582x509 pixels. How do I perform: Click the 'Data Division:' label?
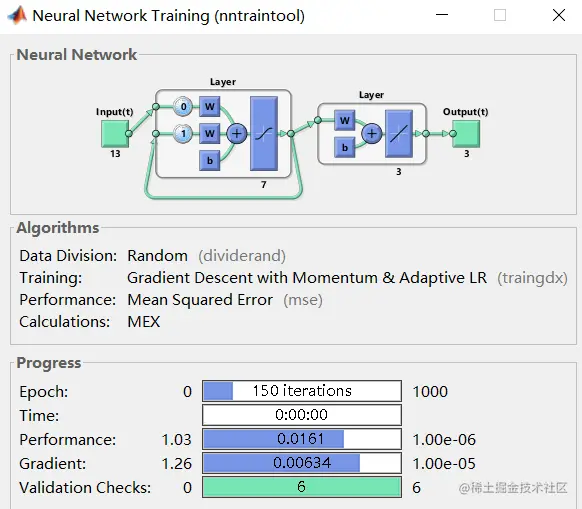(68, 256)
